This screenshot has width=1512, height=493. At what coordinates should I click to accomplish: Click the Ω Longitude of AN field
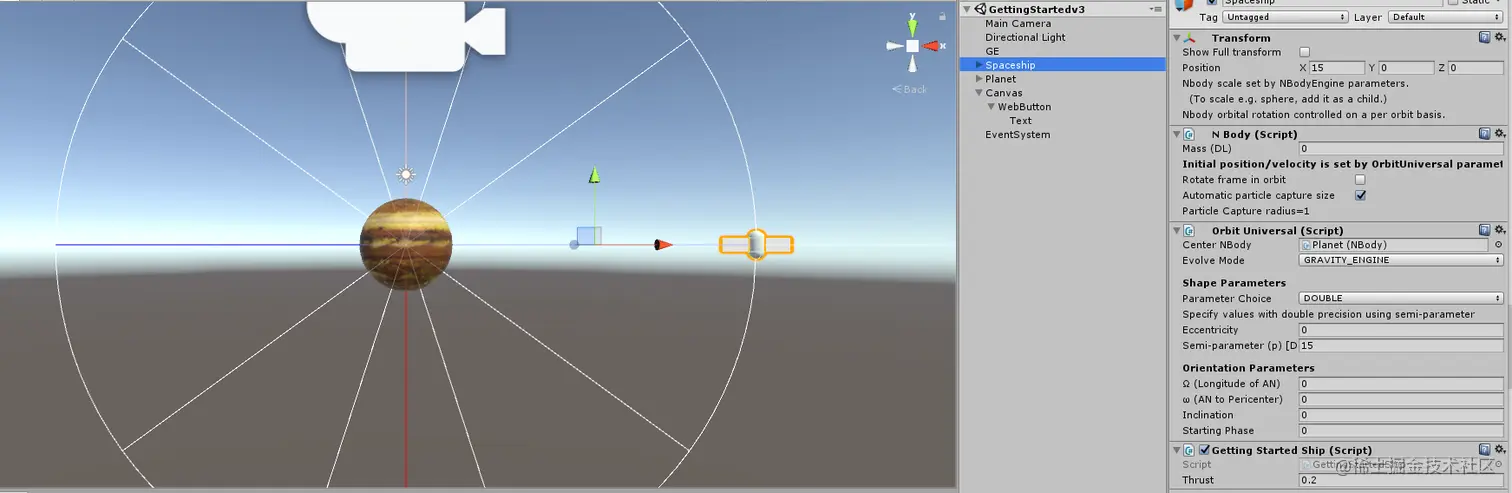tap(1401, 383)
